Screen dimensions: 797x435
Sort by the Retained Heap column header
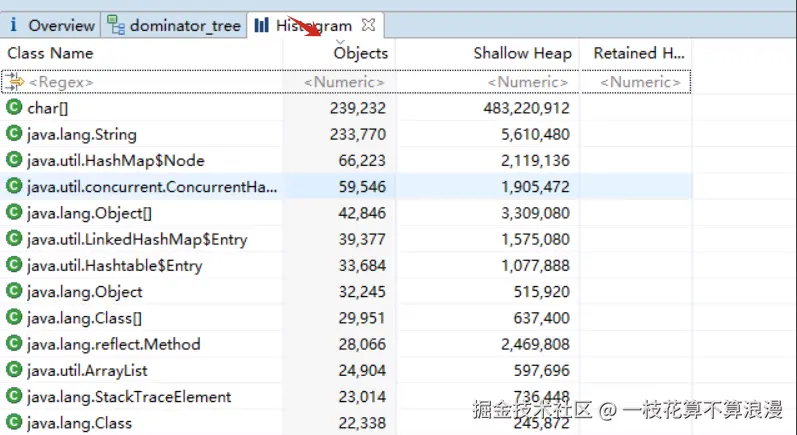tap(639, 53)
